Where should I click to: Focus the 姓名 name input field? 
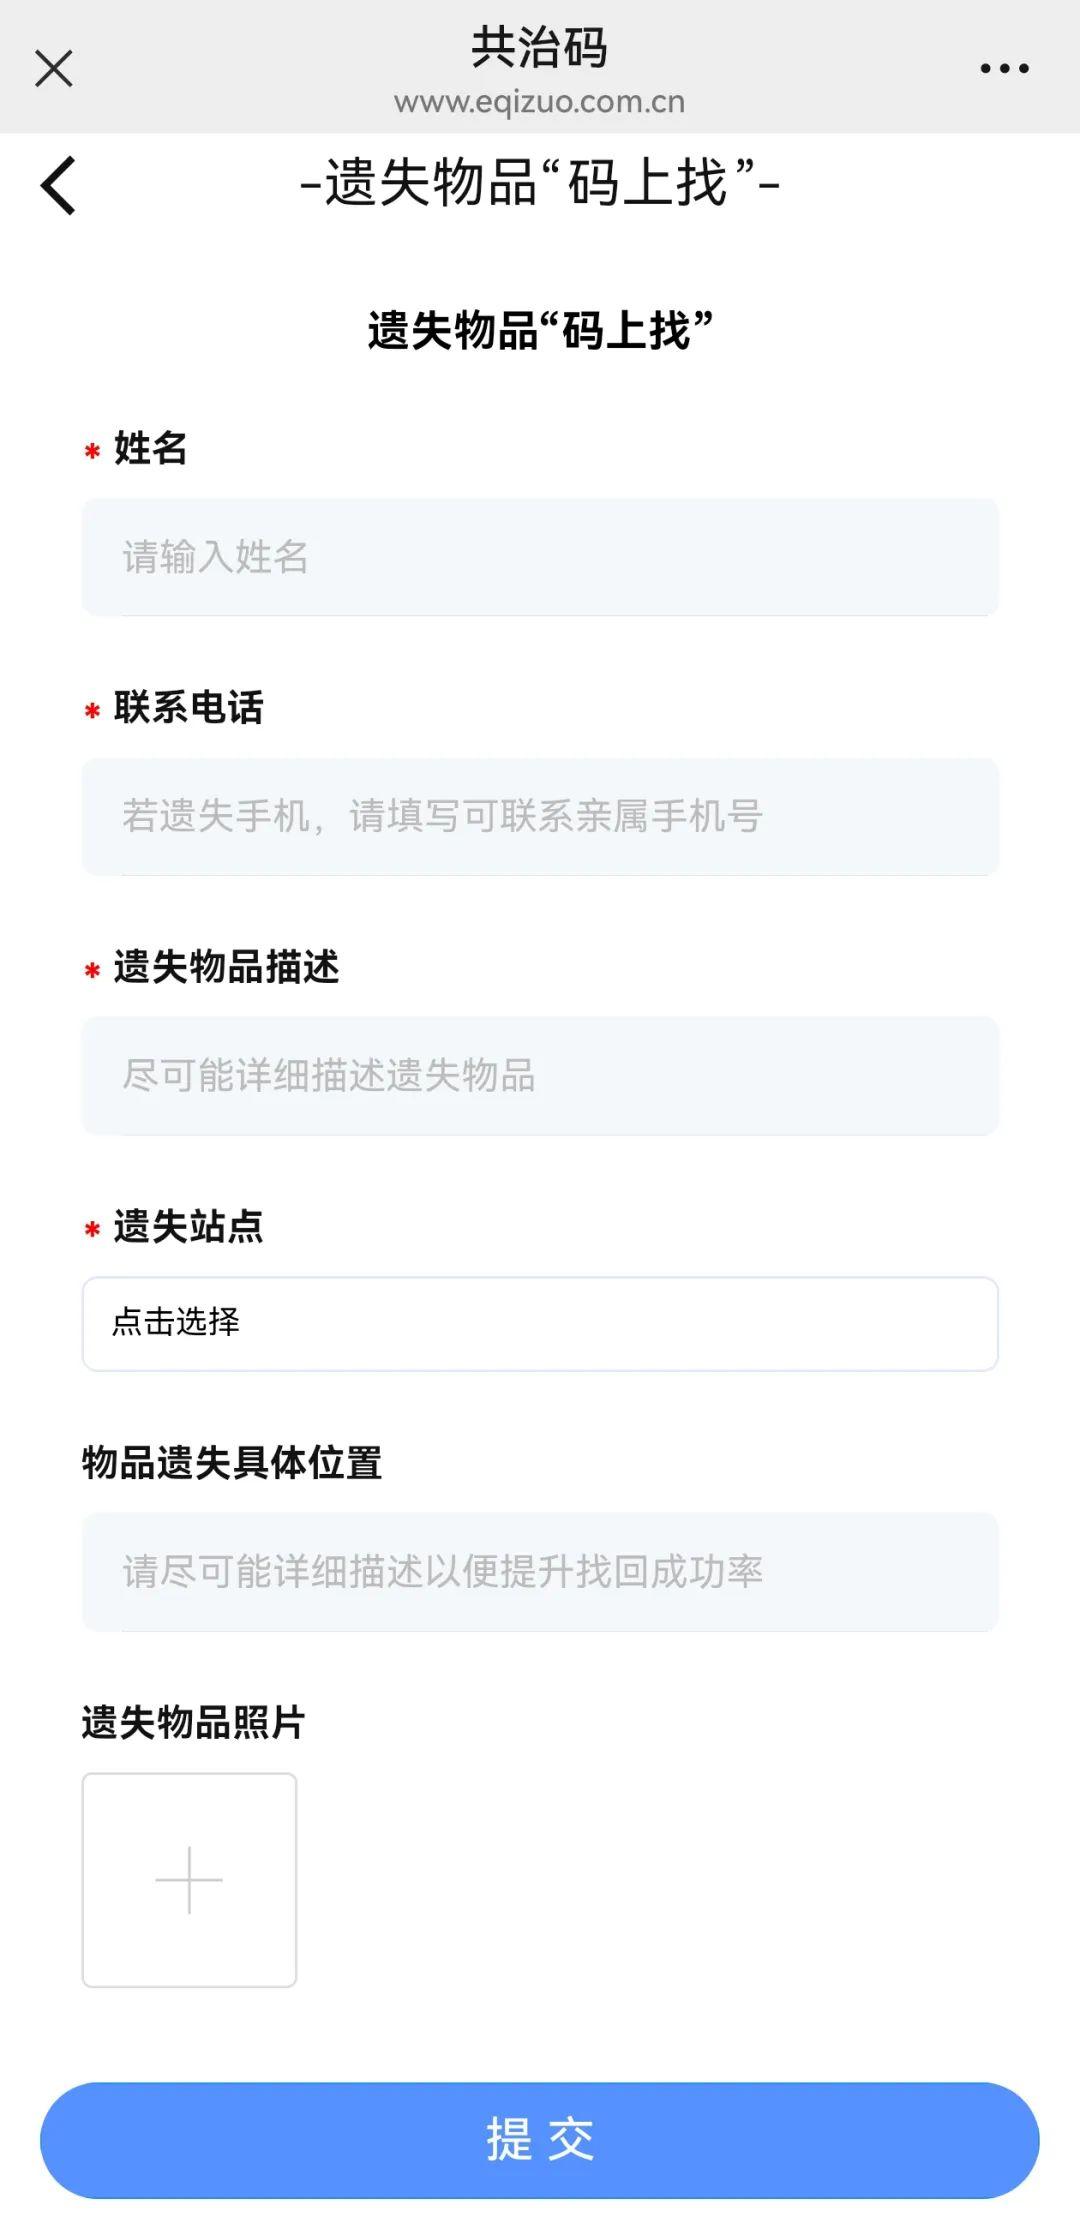(540, 557)
